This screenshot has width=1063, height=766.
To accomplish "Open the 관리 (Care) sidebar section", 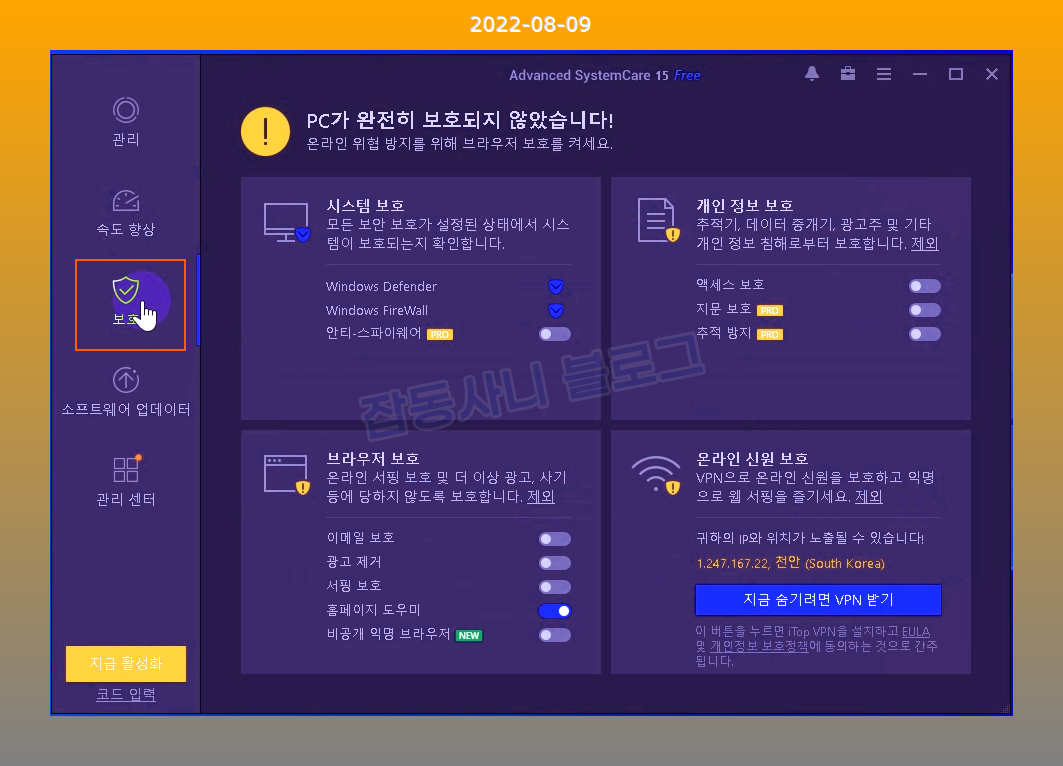I will (125, 121).
